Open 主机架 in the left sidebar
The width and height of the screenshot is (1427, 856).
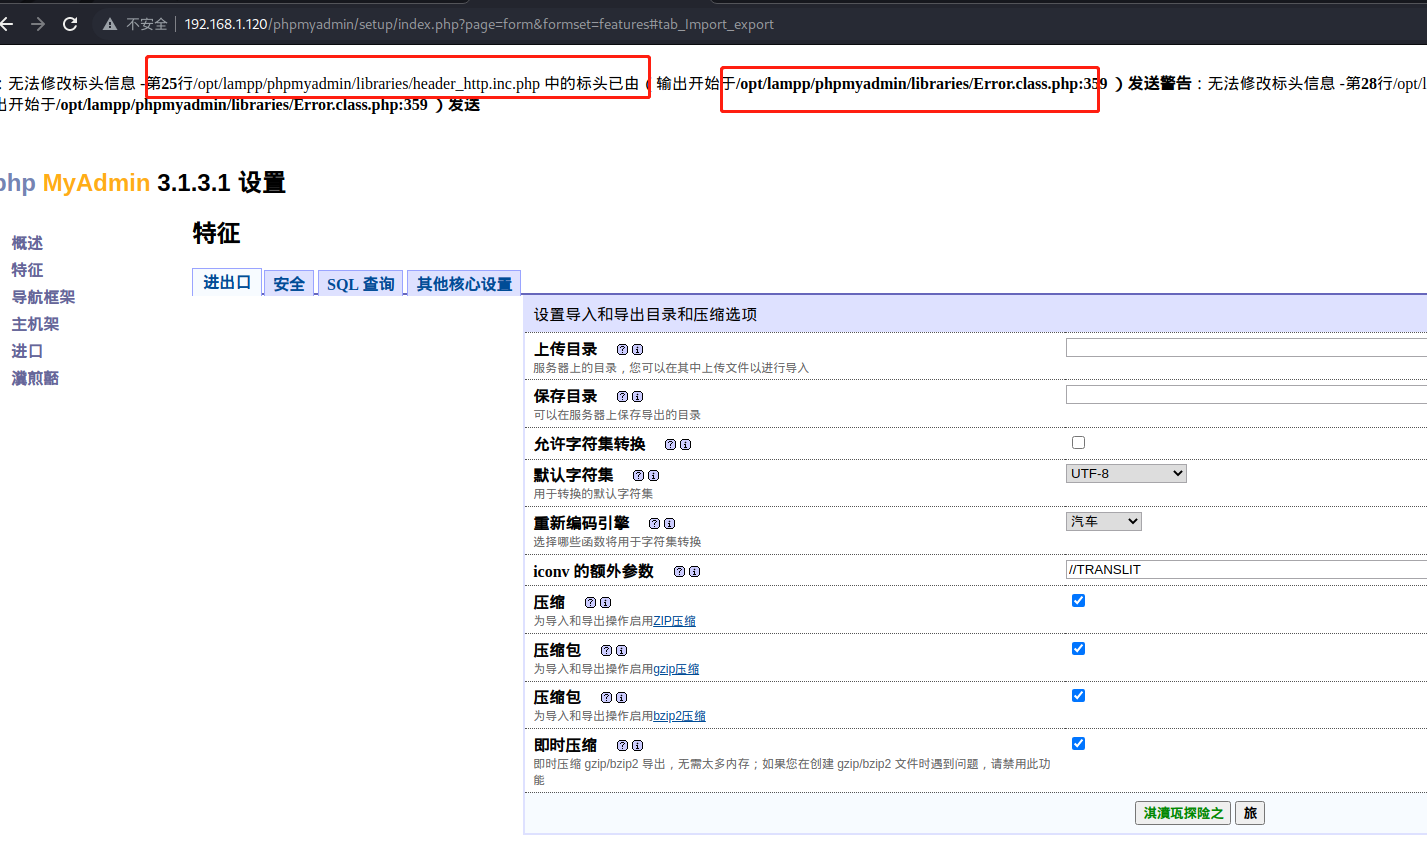click(x=35, y=324)
